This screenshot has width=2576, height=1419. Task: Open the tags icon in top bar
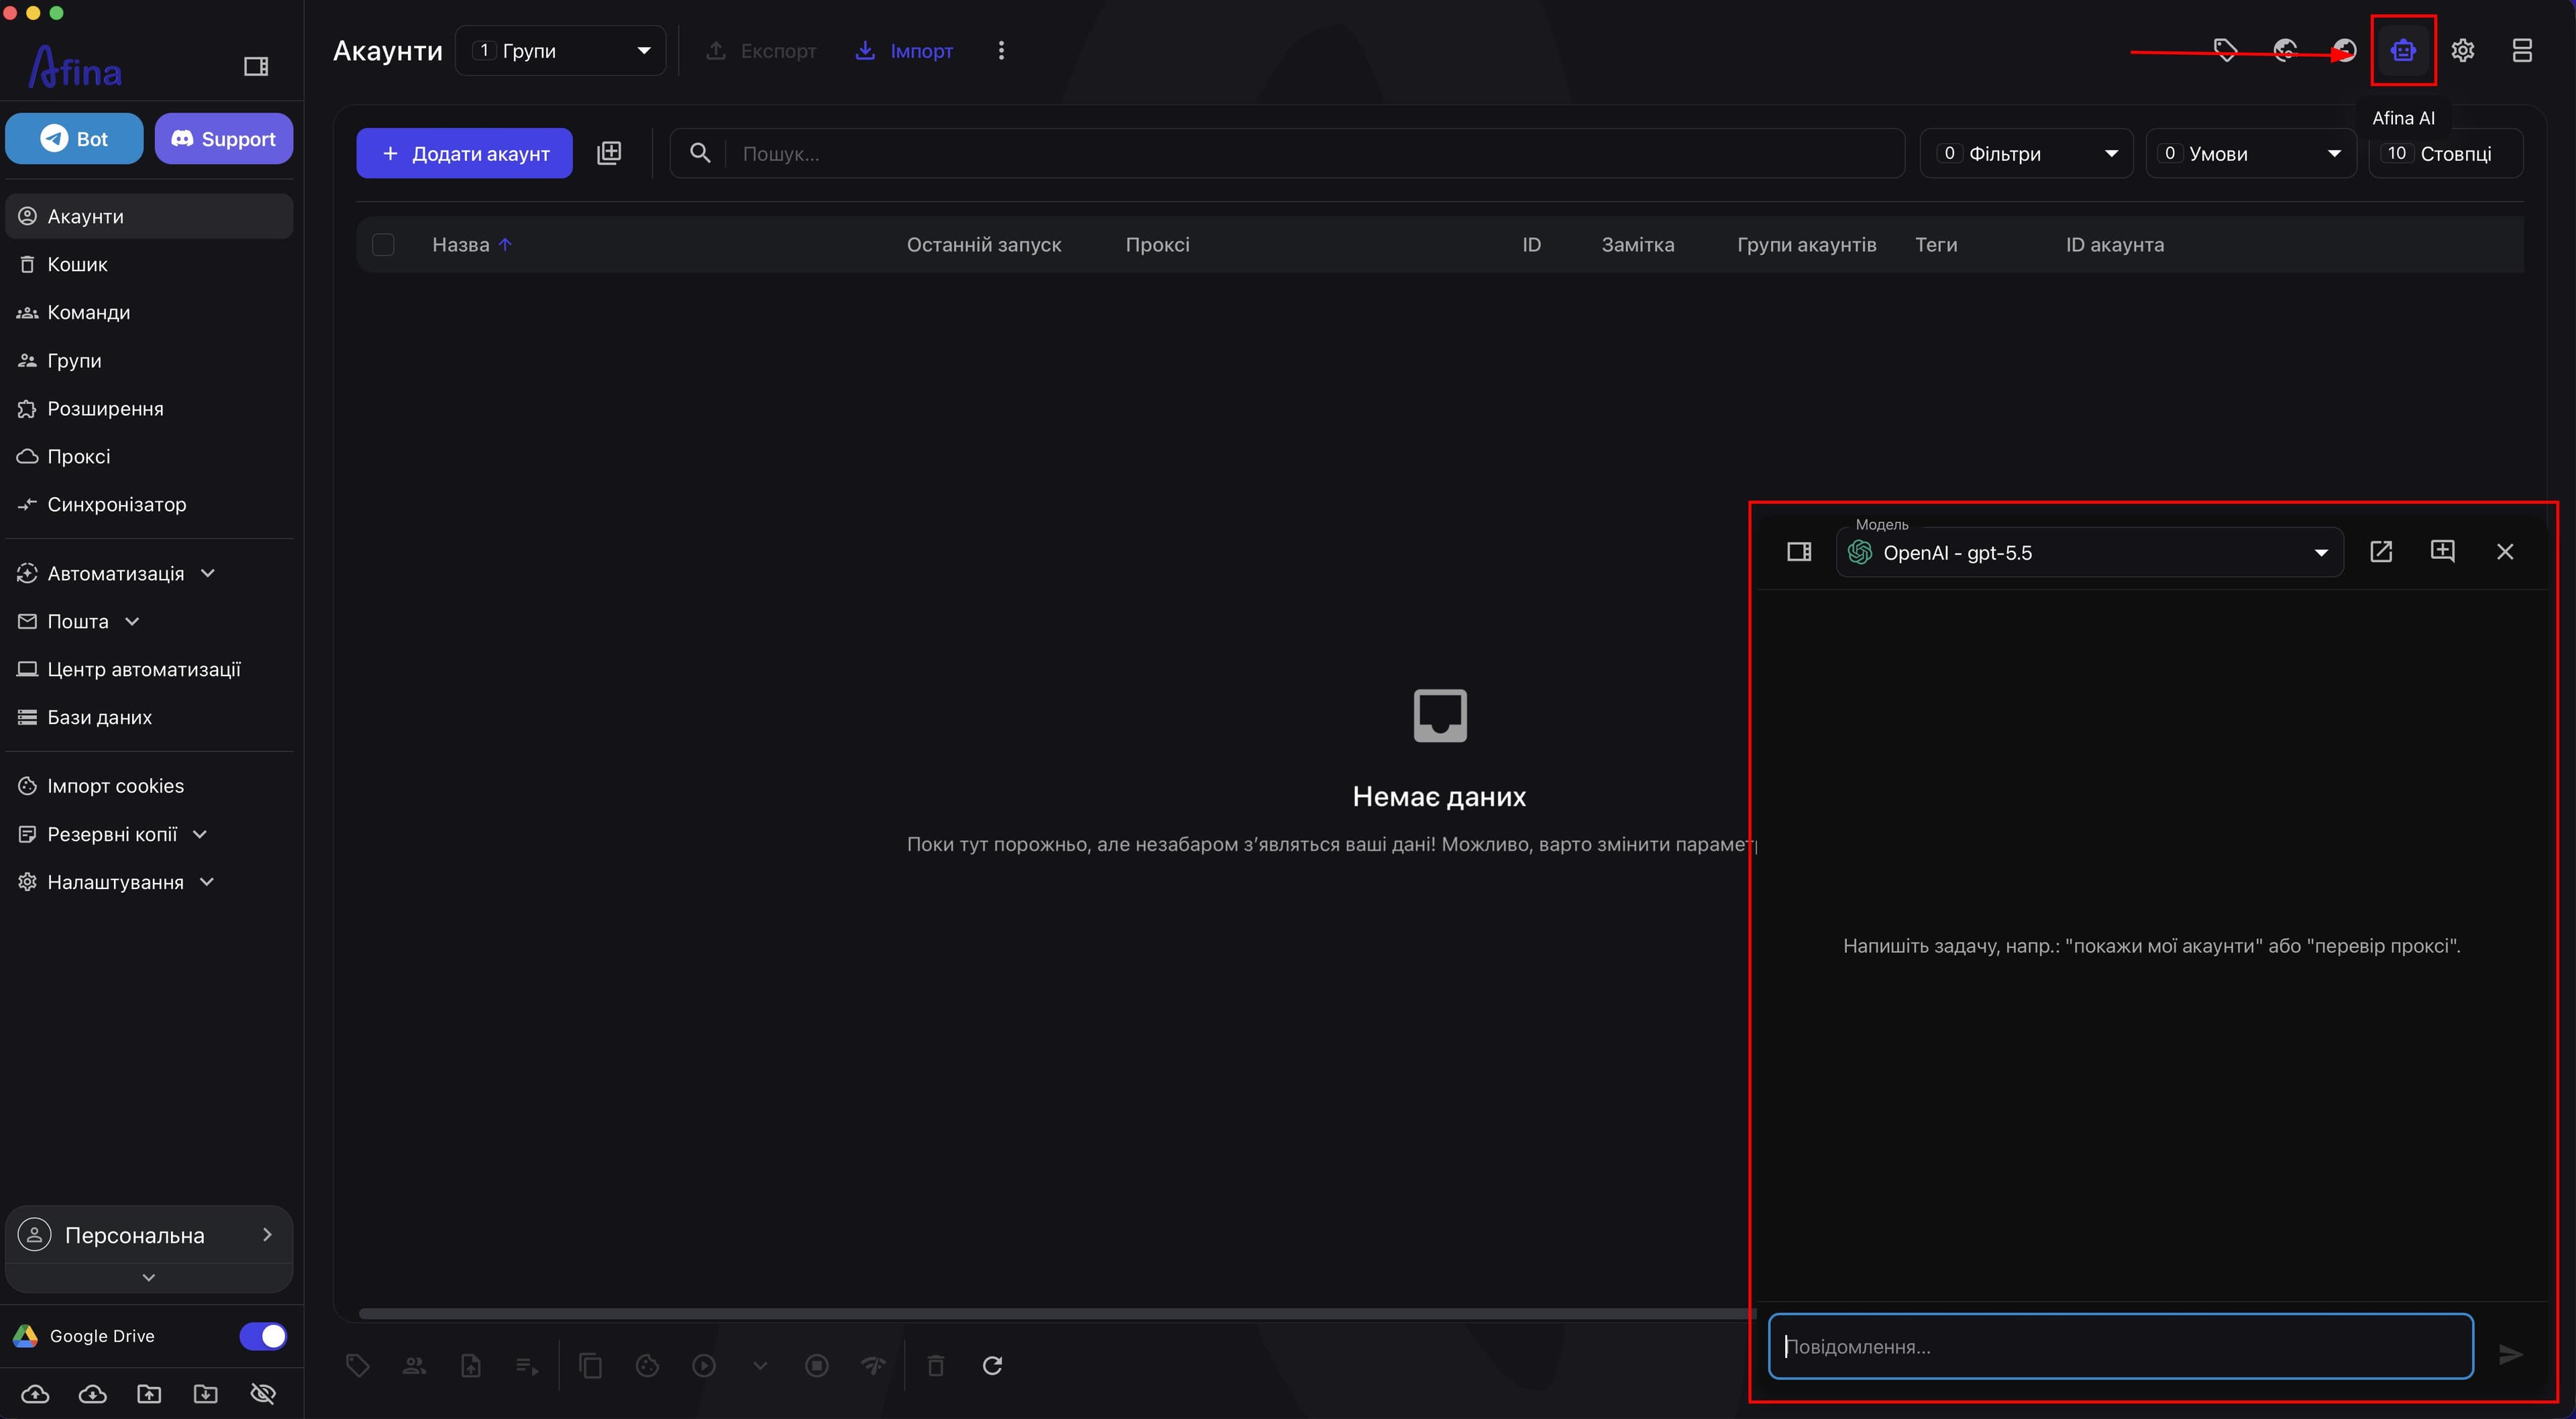pyautogui.click(x=2225, y=50)
